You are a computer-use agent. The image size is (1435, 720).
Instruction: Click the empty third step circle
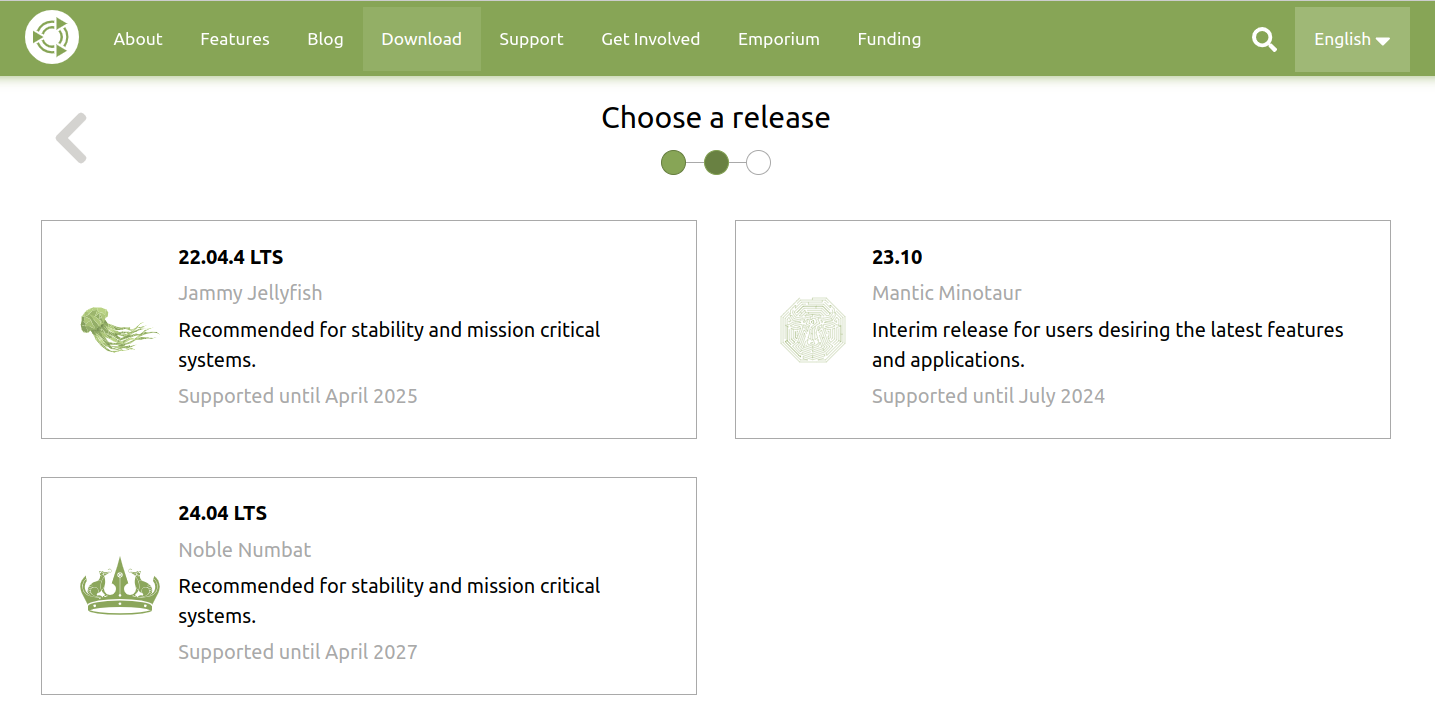(x=759, y=162)
